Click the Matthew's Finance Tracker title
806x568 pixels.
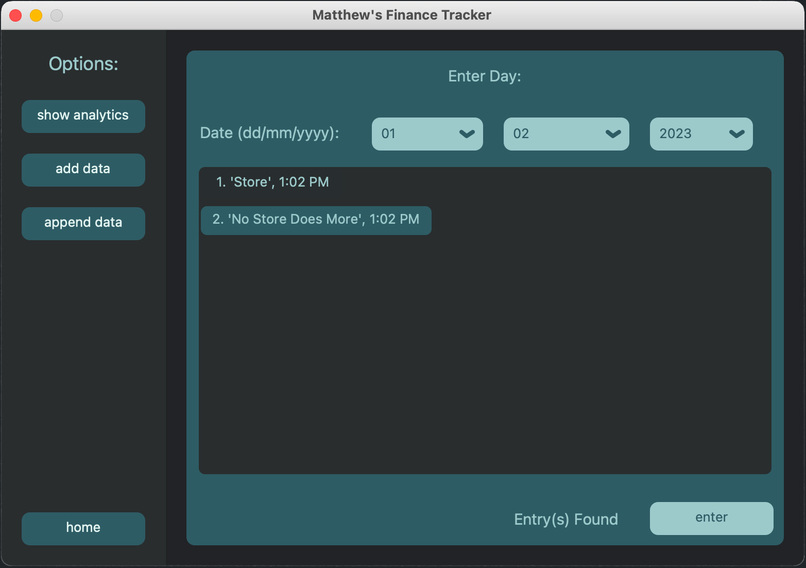click(401, 15)
